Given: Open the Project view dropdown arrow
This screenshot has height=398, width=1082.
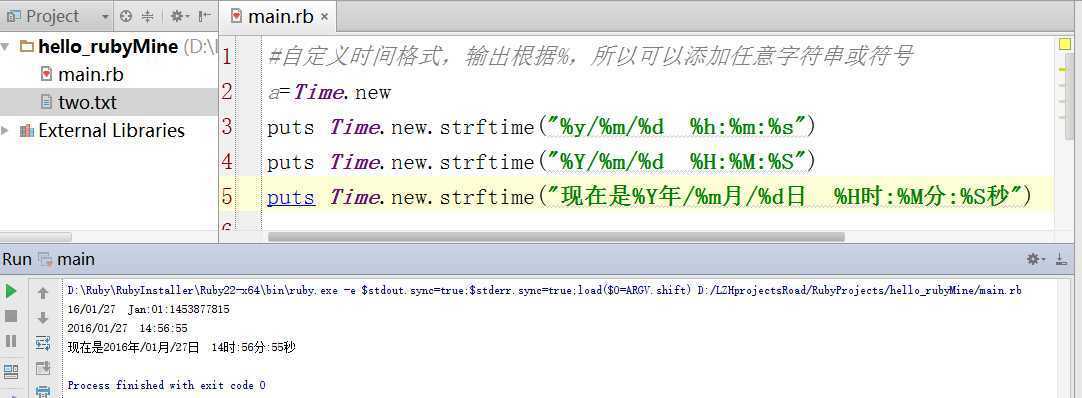Looking at the screenshot, I should point(105,17).
